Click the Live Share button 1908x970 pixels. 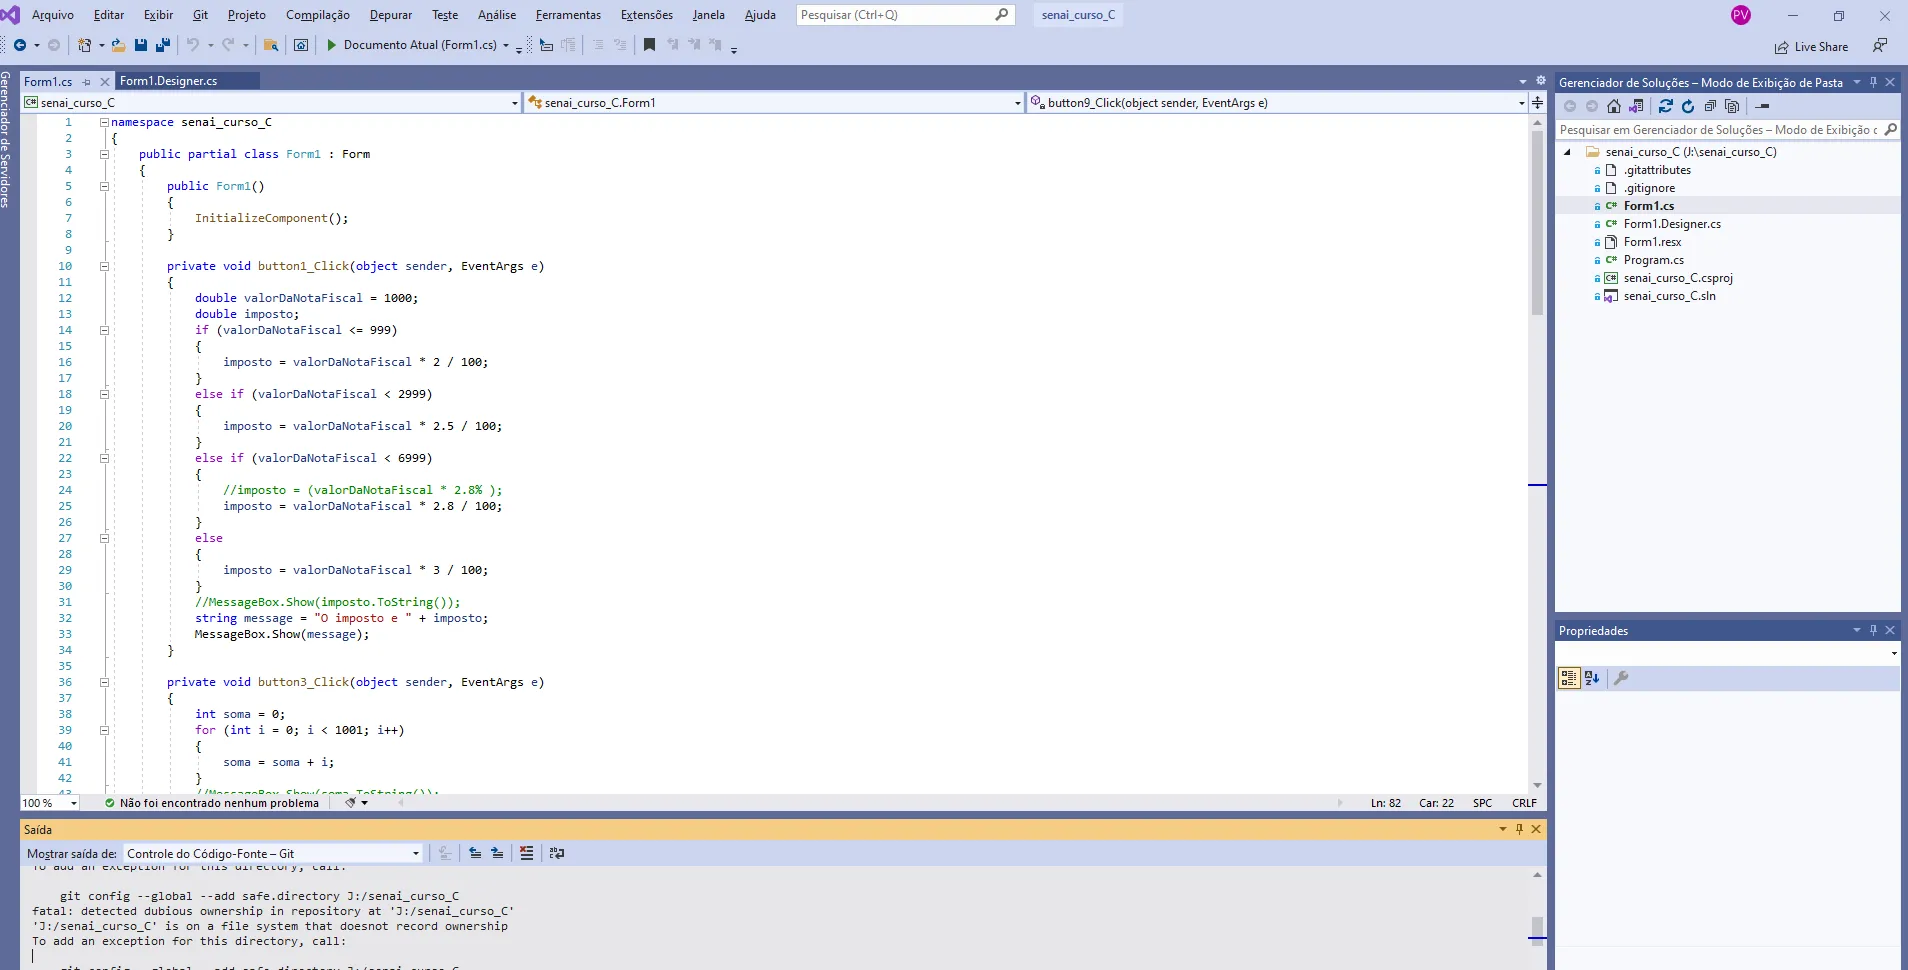click(x=1812, y=46)
